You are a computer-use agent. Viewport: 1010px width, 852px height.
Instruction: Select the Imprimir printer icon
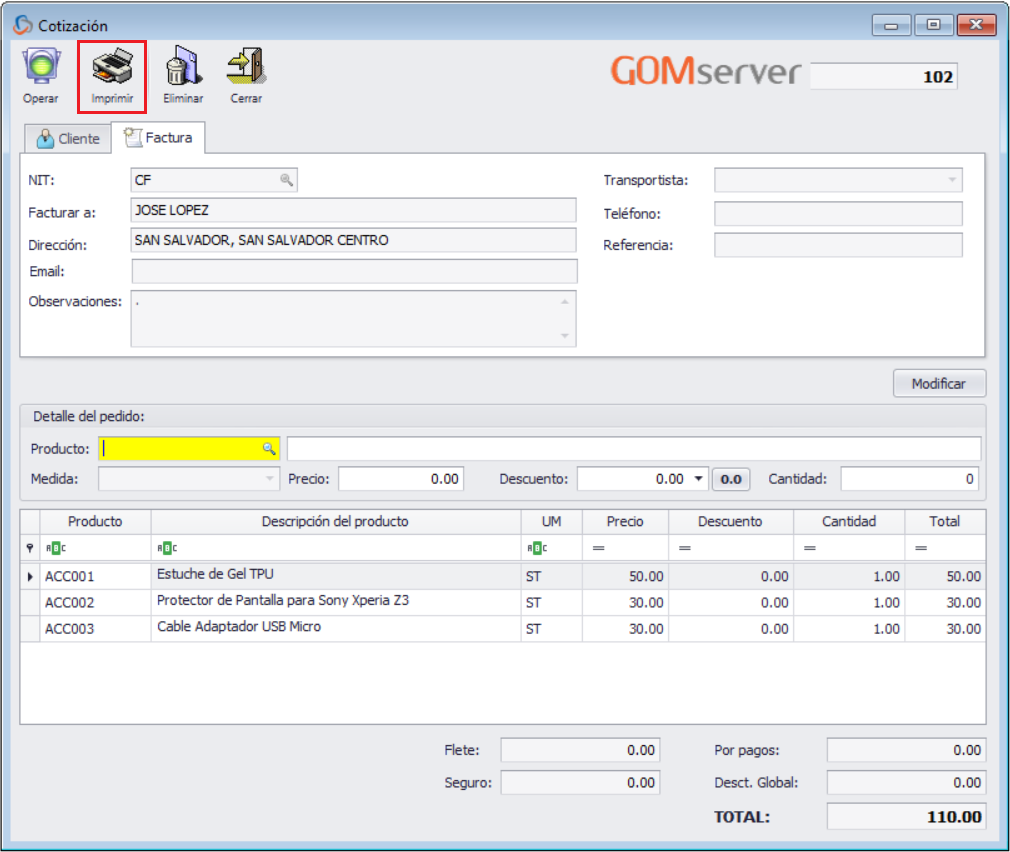[112, 68]
